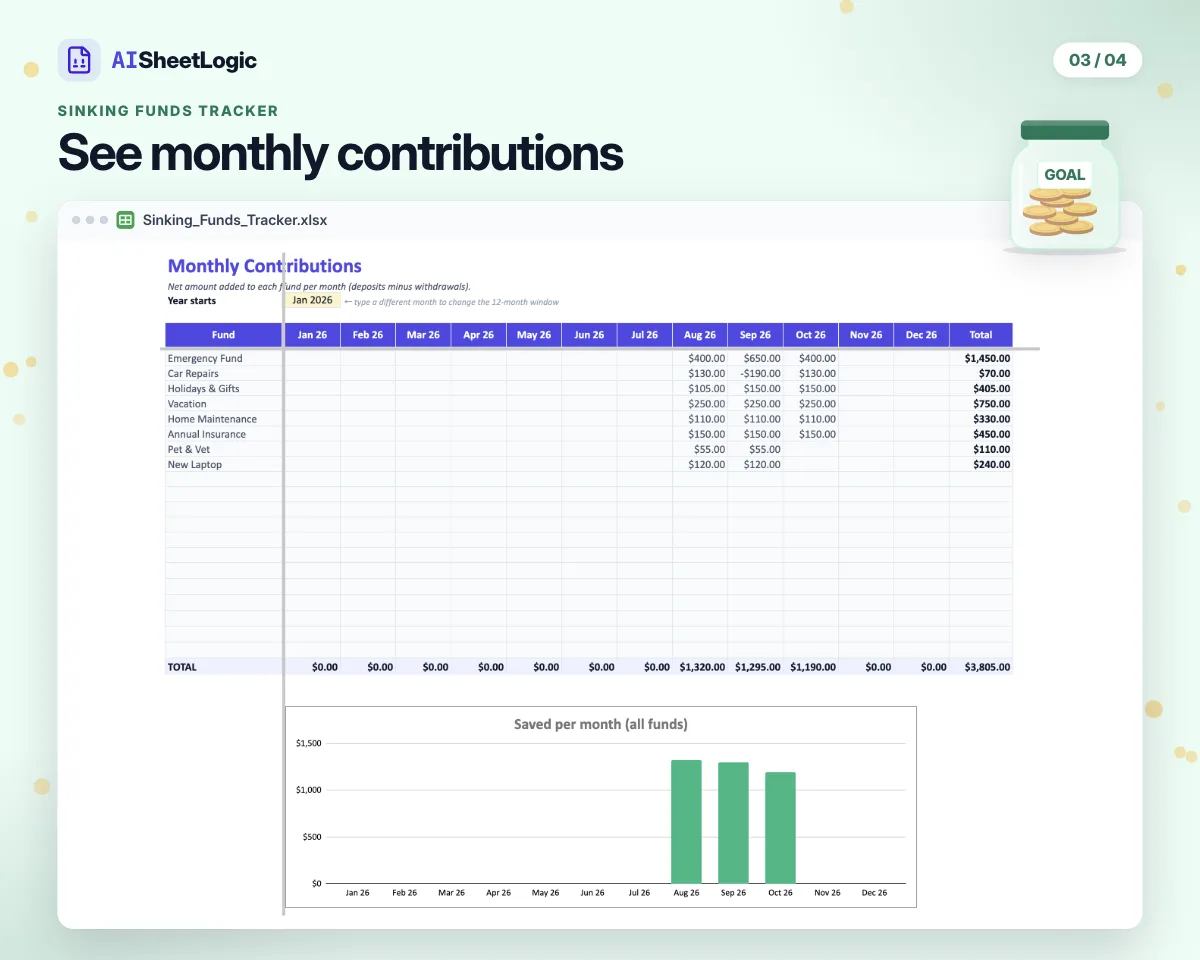Click the chart title Saved per month

tap(601, 724)
